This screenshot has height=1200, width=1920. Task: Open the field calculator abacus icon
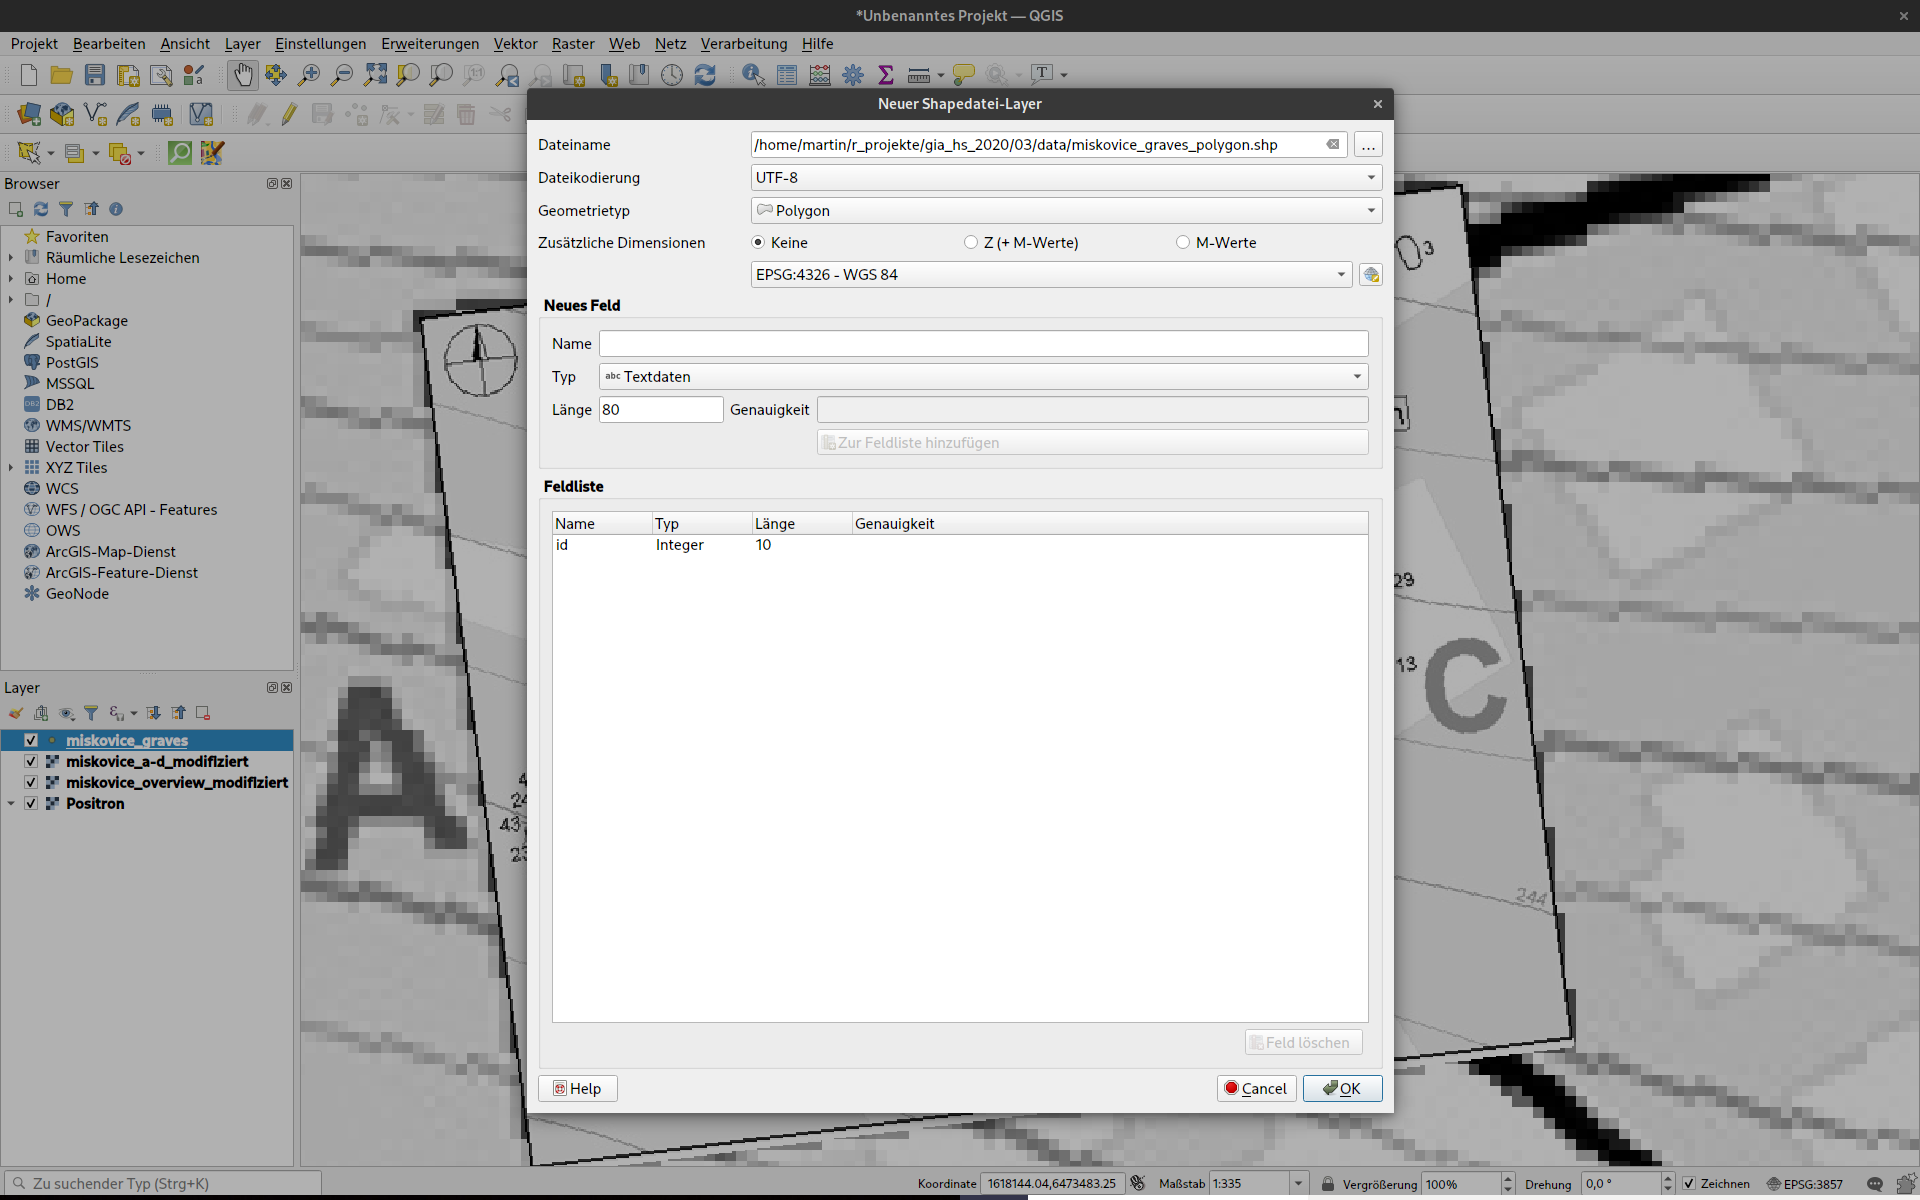pos(820,75)
